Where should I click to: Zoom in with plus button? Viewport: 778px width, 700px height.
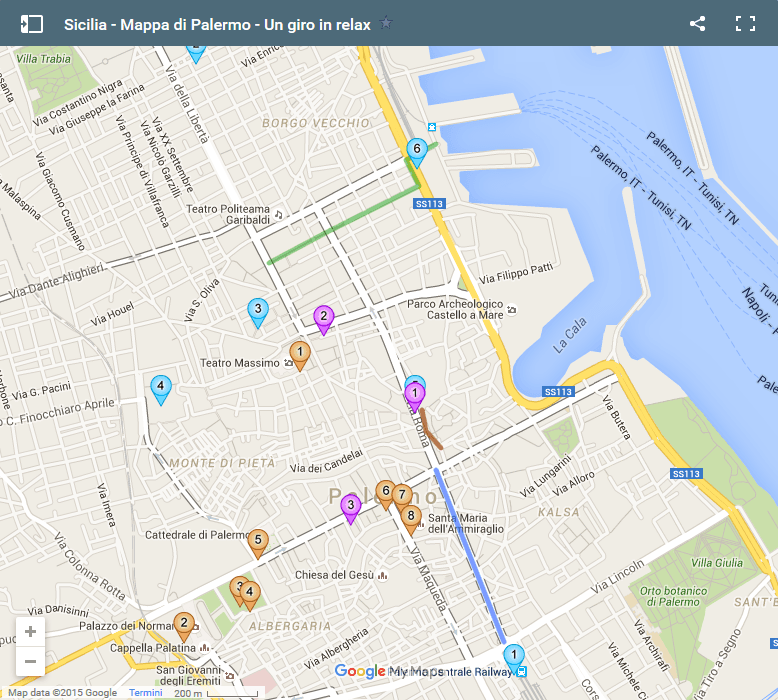(30, 632)
